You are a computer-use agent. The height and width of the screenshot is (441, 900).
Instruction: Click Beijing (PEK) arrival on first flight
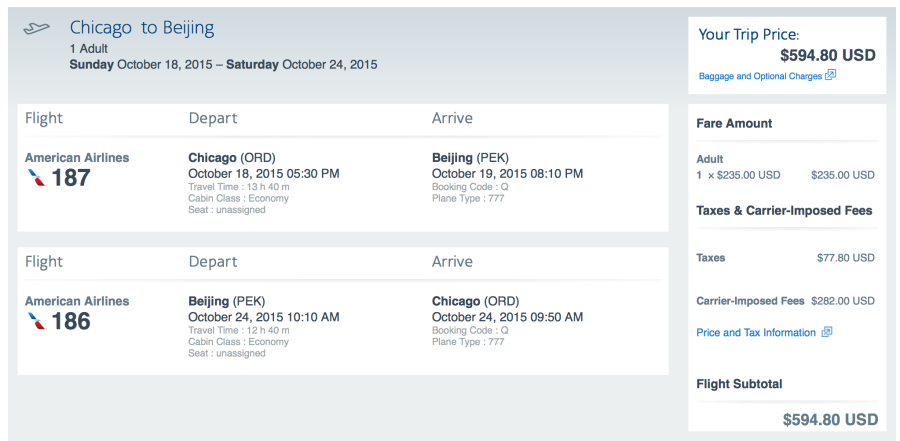[470, 158]
